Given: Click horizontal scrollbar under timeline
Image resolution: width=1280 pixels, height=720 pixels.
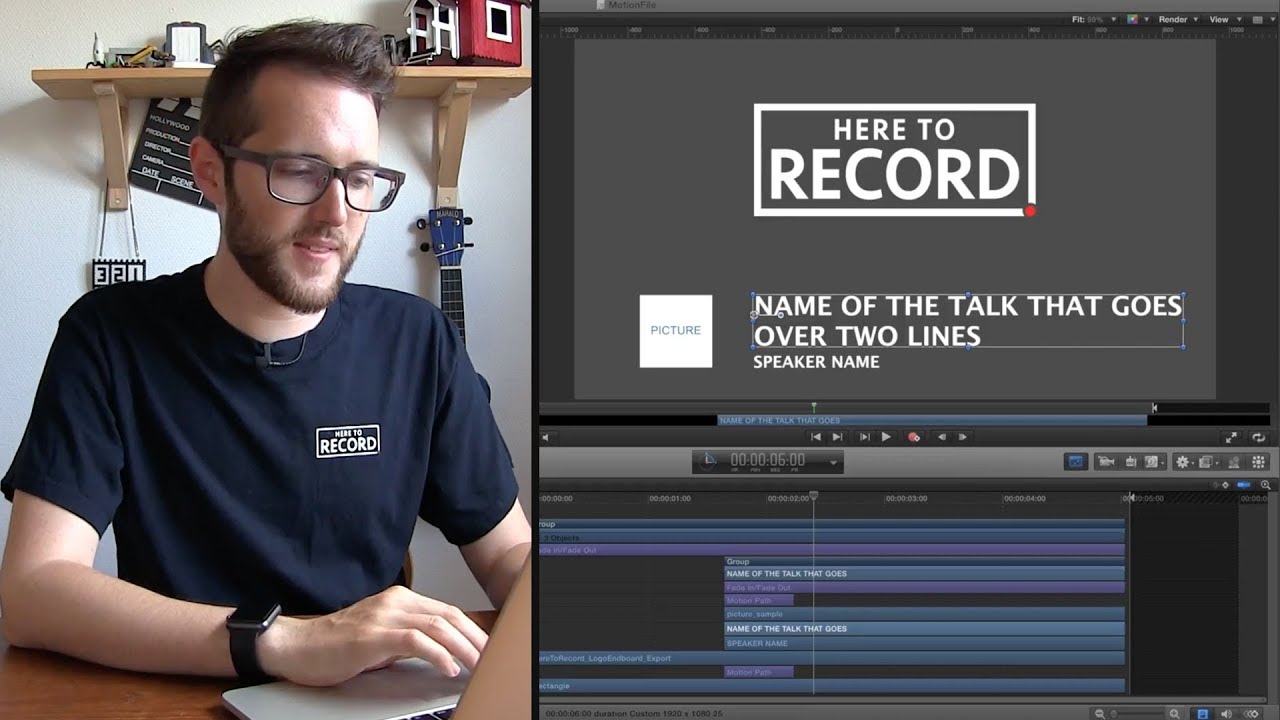Looking at the screenshot, I should click(905, 701).
